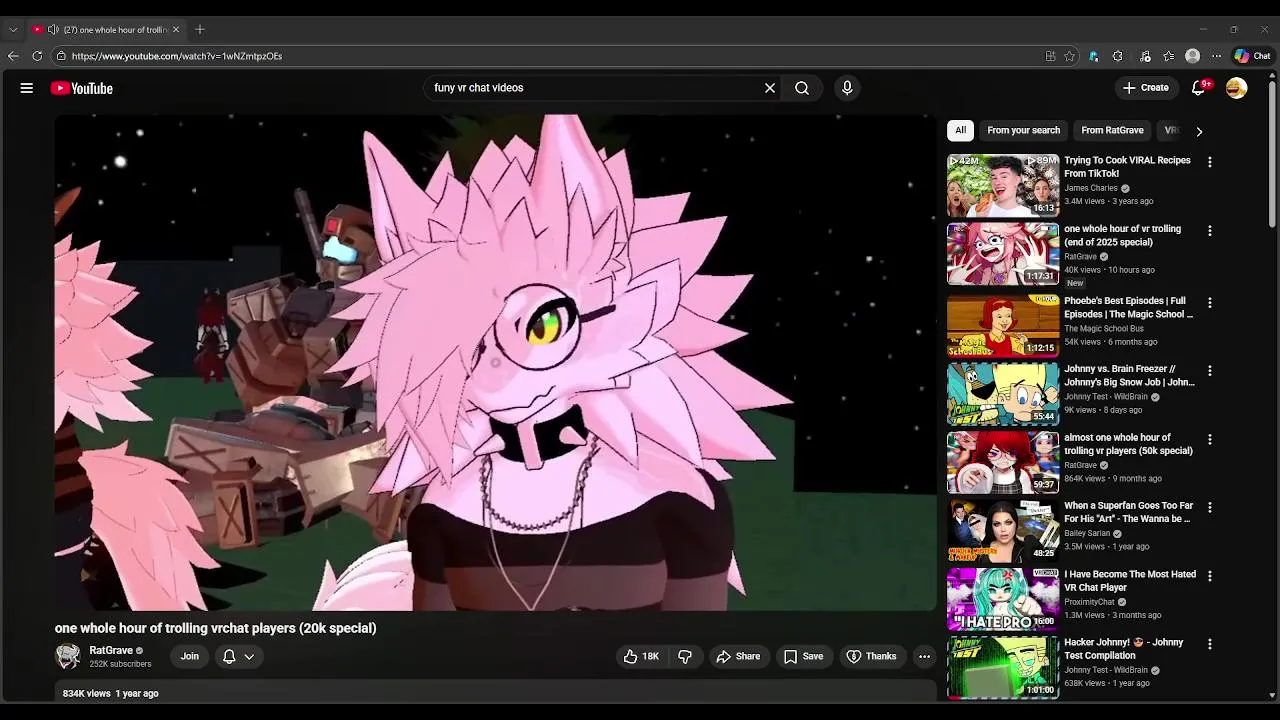Open options for I Have Become The Most Hated
Screen dimensions: 1280x720
pos(1210,576)
